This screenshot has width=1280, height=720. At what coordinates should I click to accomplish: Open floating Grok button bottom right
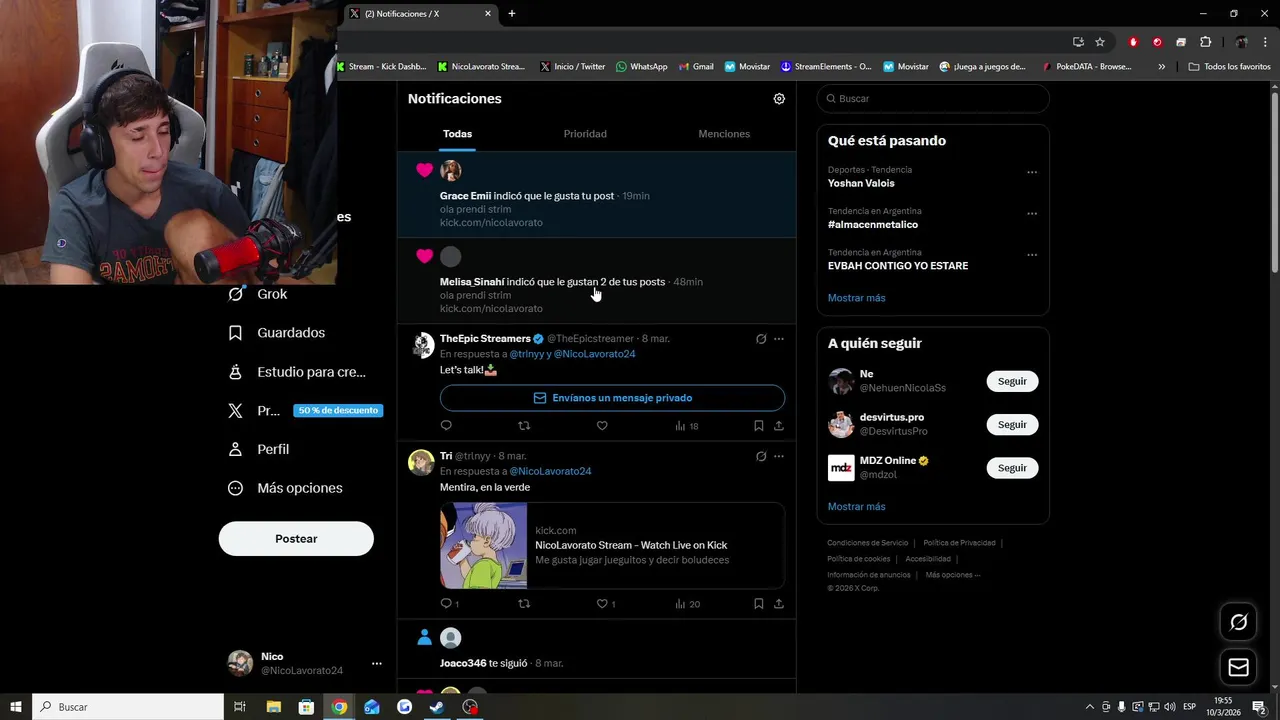coord(1239,623)
